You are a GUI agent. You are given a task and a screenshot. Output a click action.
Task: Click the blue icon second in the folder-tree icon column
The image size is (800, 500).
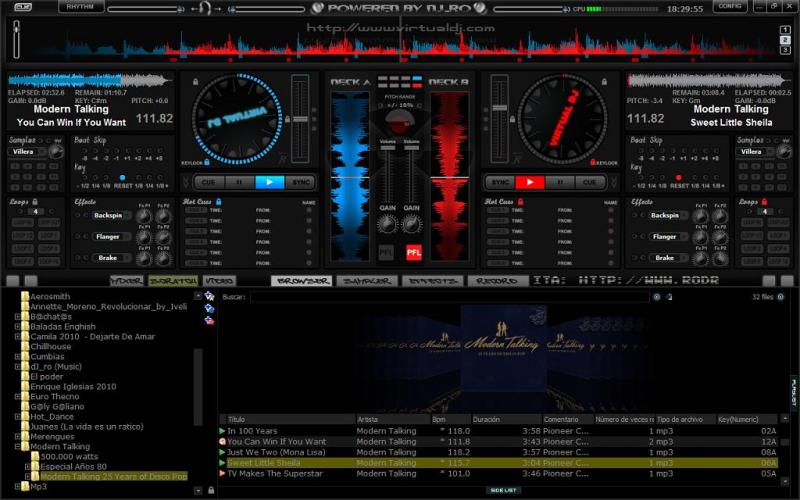click(x=209, y=308)
